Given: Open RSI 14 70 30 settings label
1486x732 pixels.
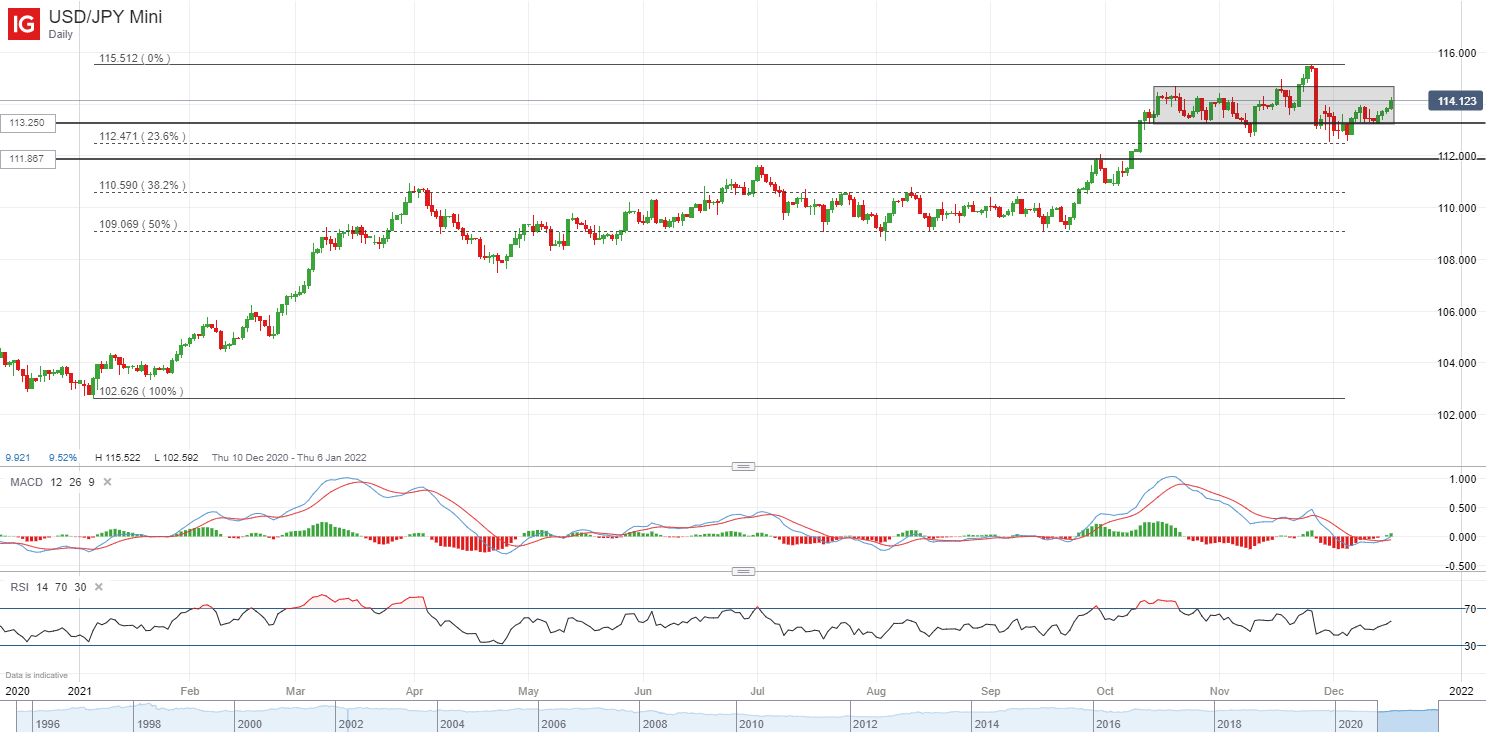Looking at the screenshot, I should coord(49,588).
